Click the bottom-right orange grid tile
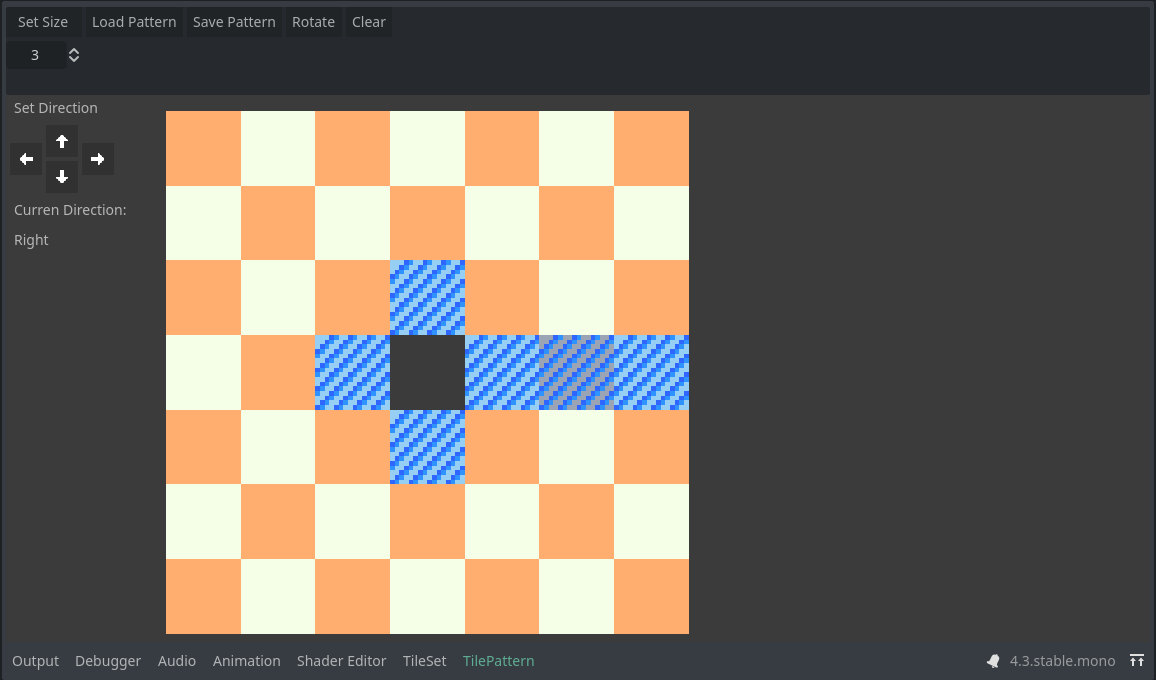 coord(652,597)
